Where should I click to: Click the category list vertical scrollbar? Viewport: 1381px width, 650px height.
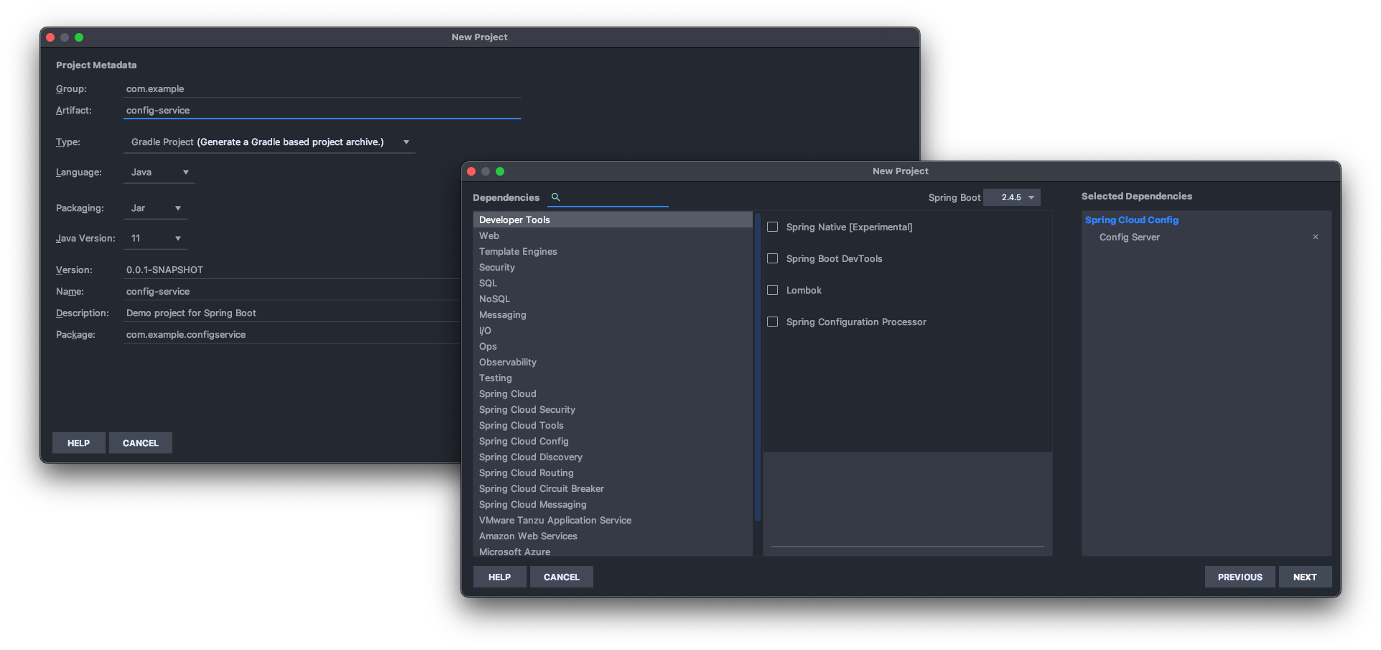tap(758, 367)
